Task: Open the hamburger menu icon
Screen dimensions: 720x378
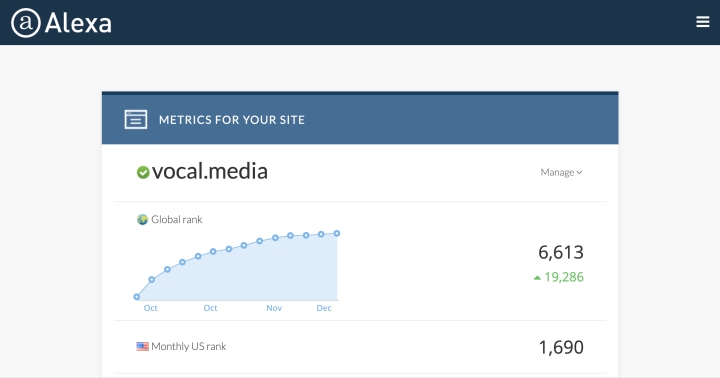Action: 703,22
